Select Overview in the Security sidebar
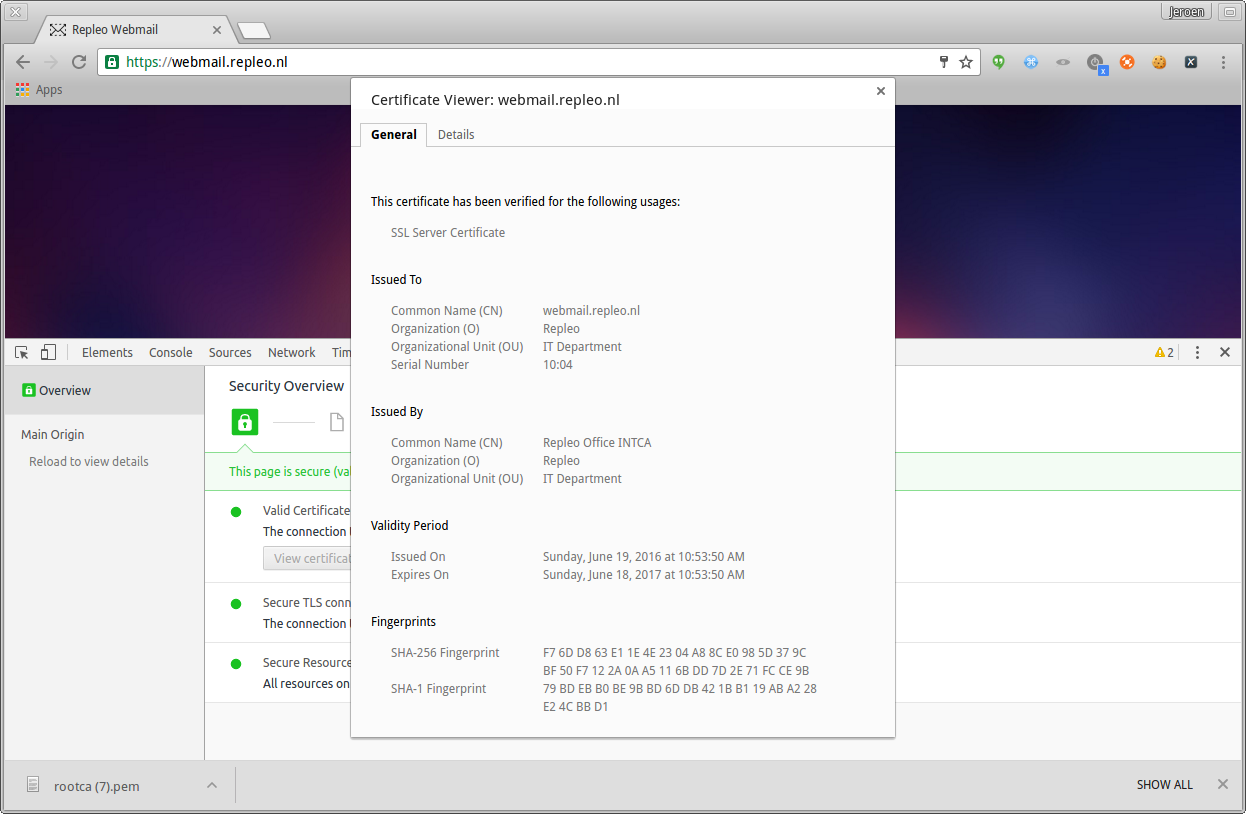The width and height of the screenshot is (1246, 814). pos(104,390)
